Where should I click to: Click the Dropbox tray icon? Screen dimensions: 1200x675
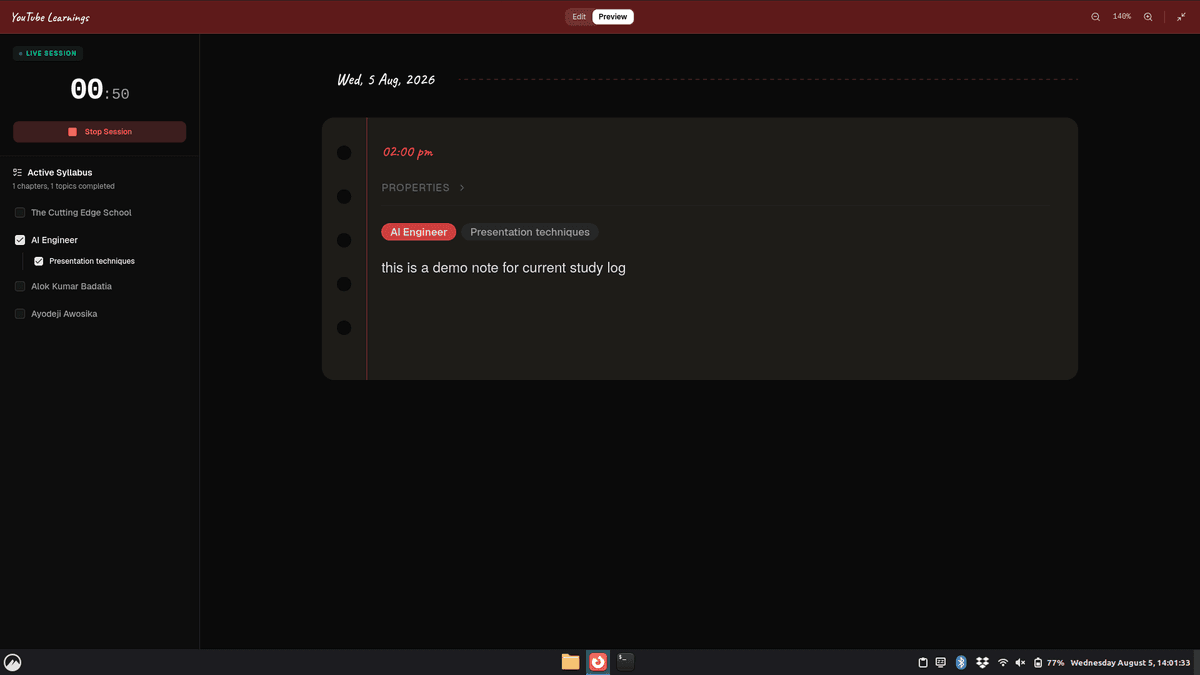click(x=982, y=663)
